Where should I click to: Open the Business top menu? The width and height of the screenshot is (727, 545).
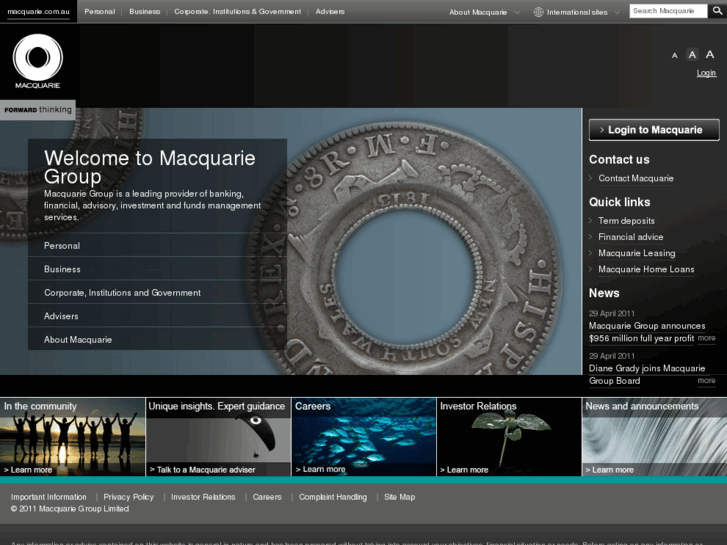point(145,12)
